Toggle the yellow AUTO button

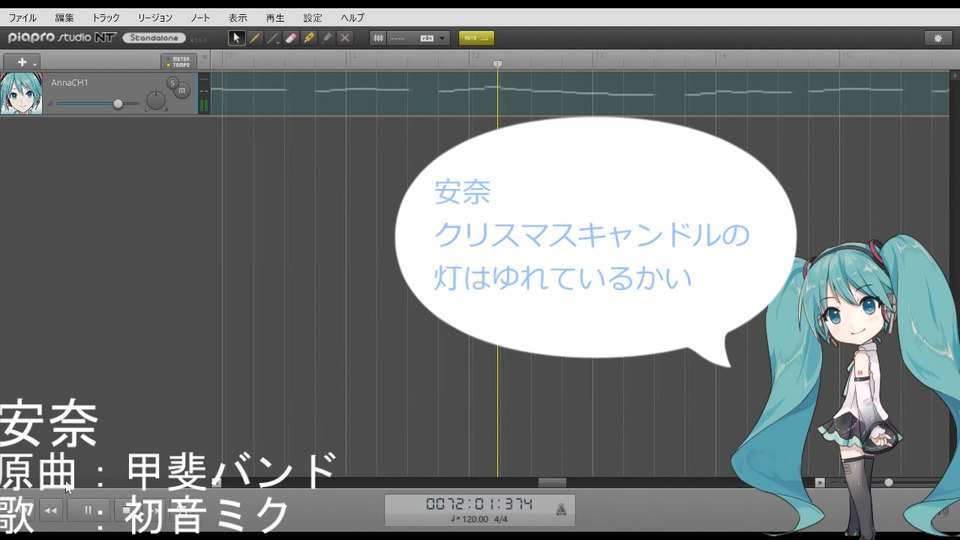(476, 38)
